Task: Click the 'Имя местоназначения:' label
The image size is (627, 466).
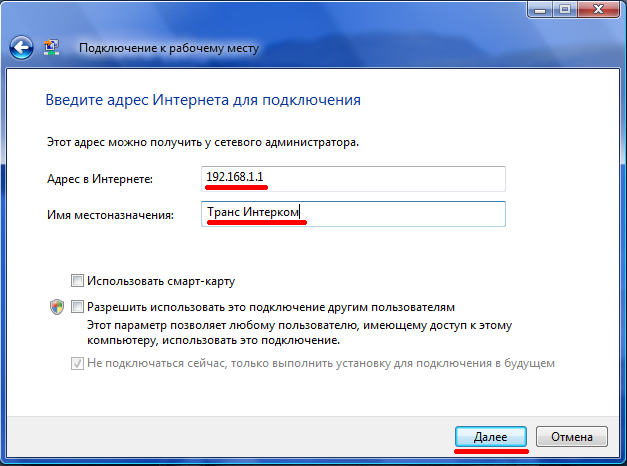Action: pyautogui.click(x=110, y=215)
